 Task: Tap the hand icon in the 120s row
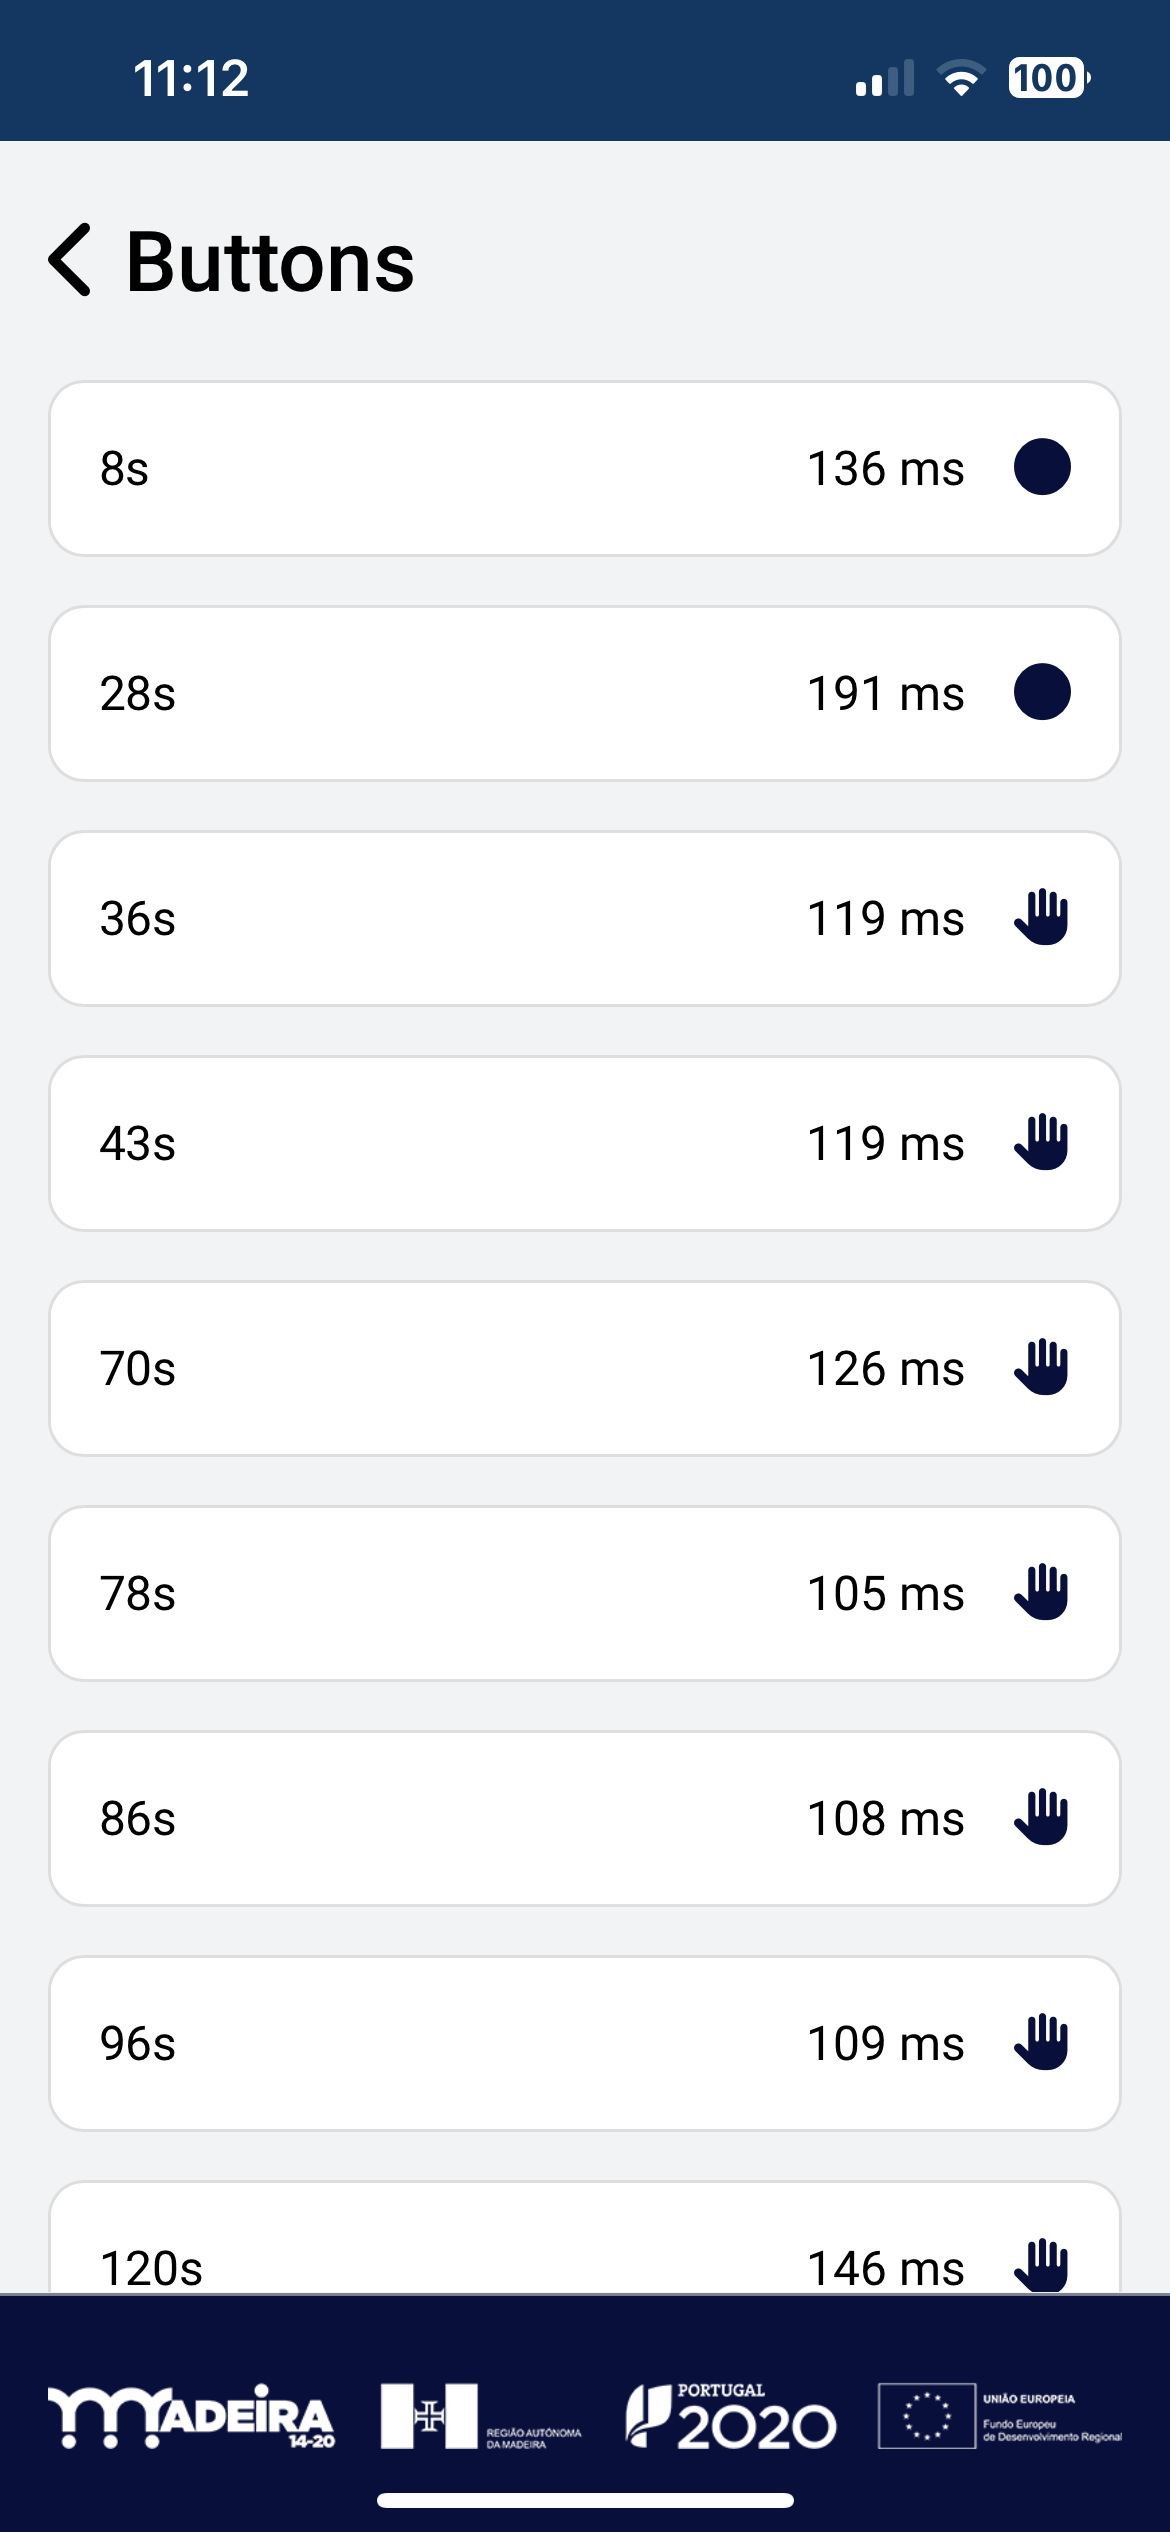coord(1042,2265)
